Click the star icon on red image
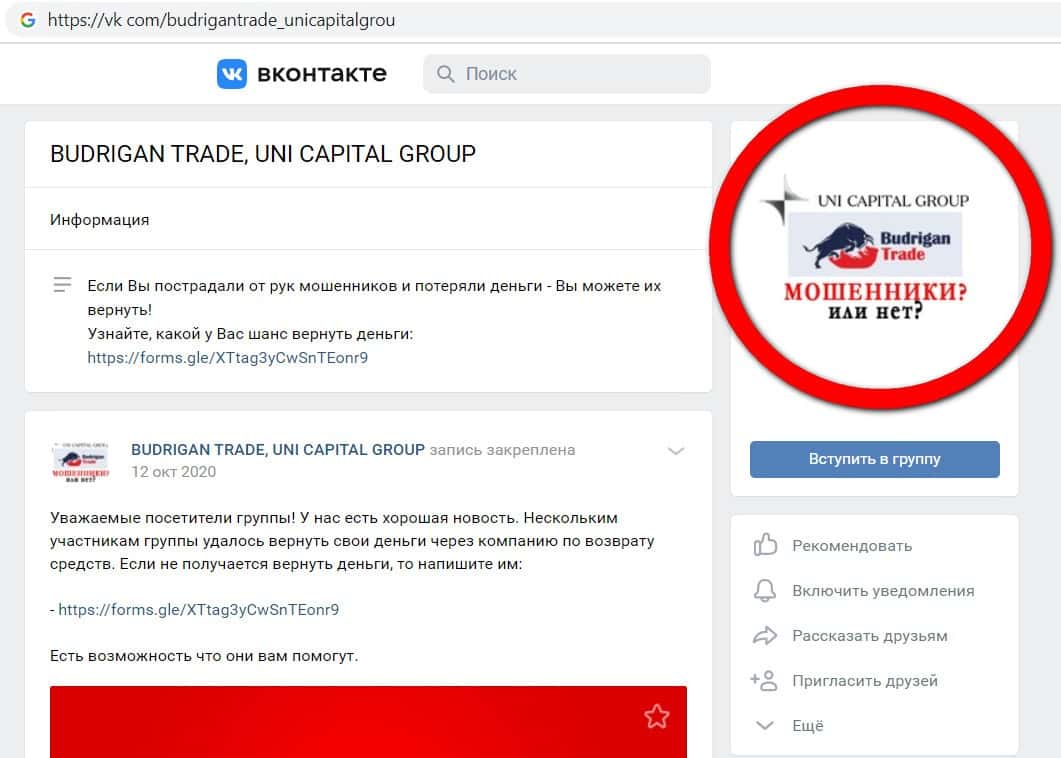Viewport: 1061px width, 758px height. coord(656,716)
